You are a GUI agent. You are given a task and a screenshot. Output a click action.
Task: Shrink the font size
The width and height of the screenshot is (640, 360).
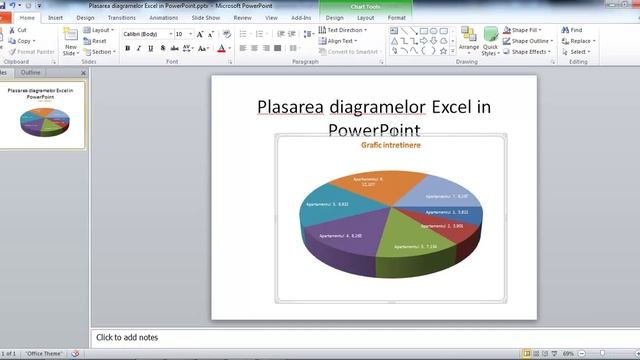211,34
